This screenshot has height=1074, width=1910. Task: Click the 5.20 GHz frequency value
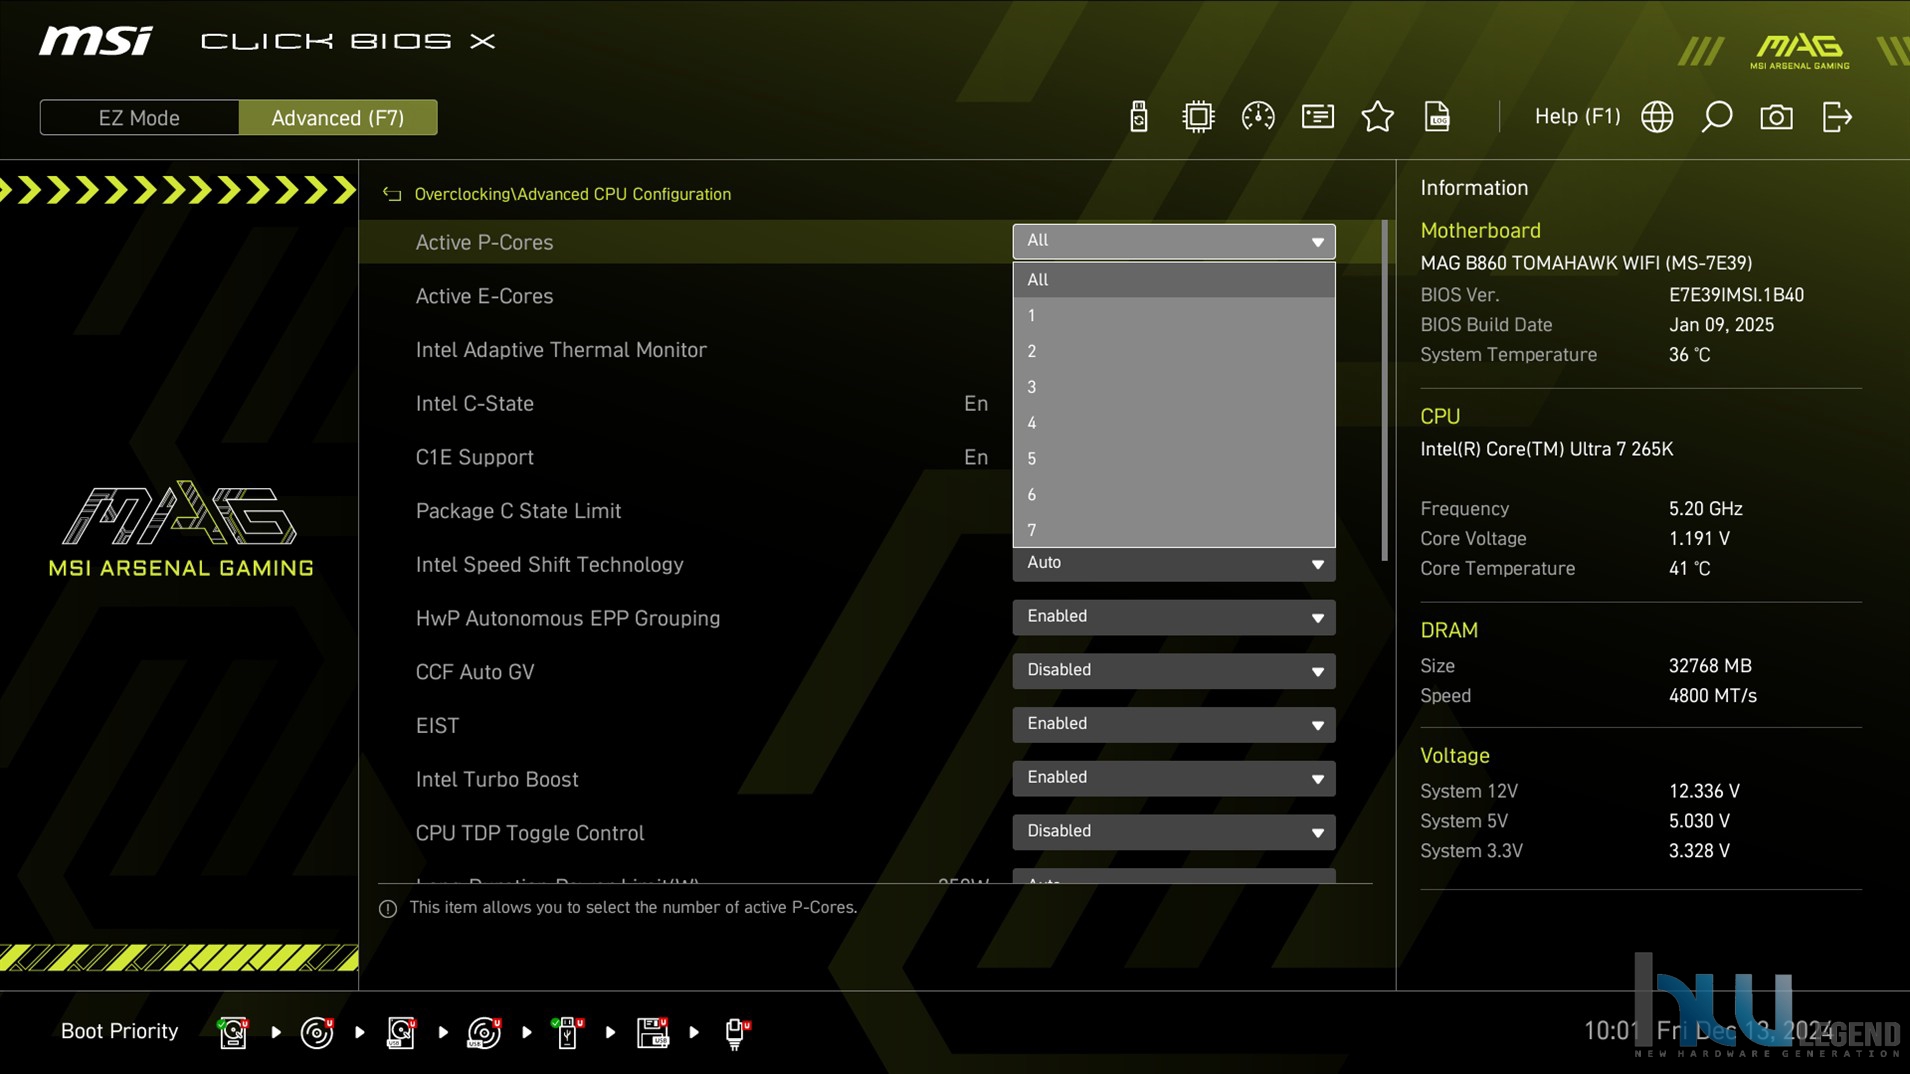(x=1705, y=509)
